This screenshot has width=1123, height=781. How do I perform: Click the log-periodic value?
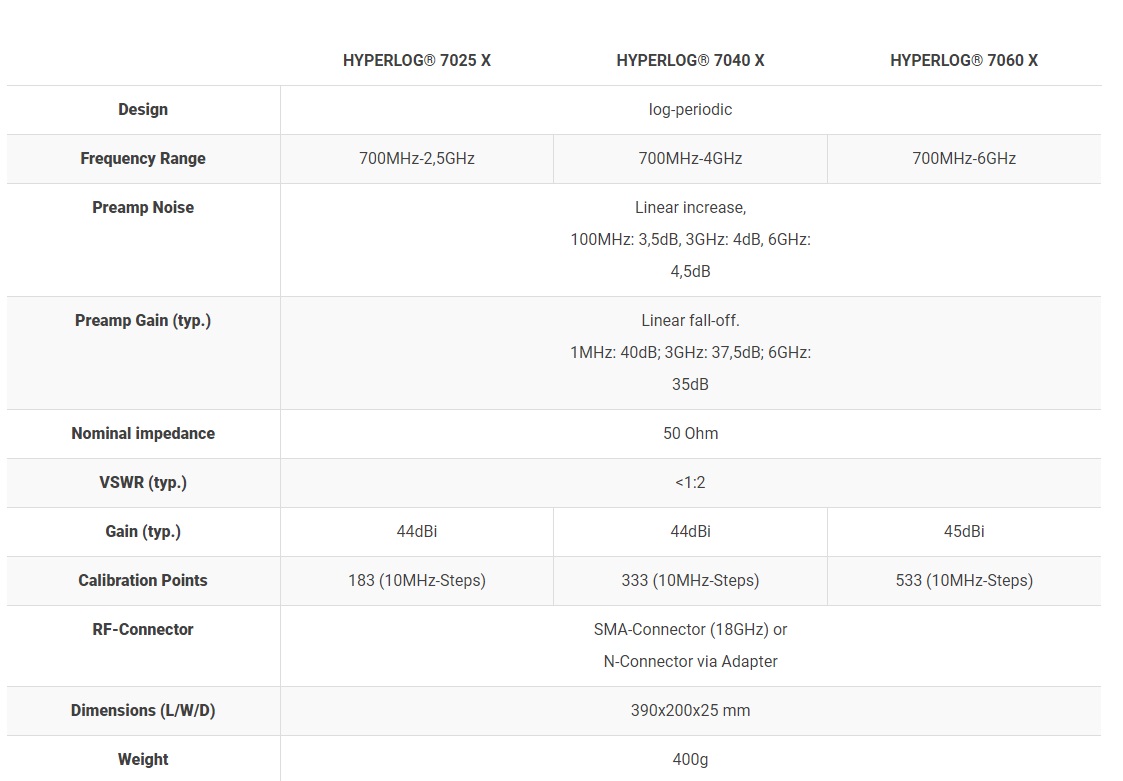(x=690, y=110)
